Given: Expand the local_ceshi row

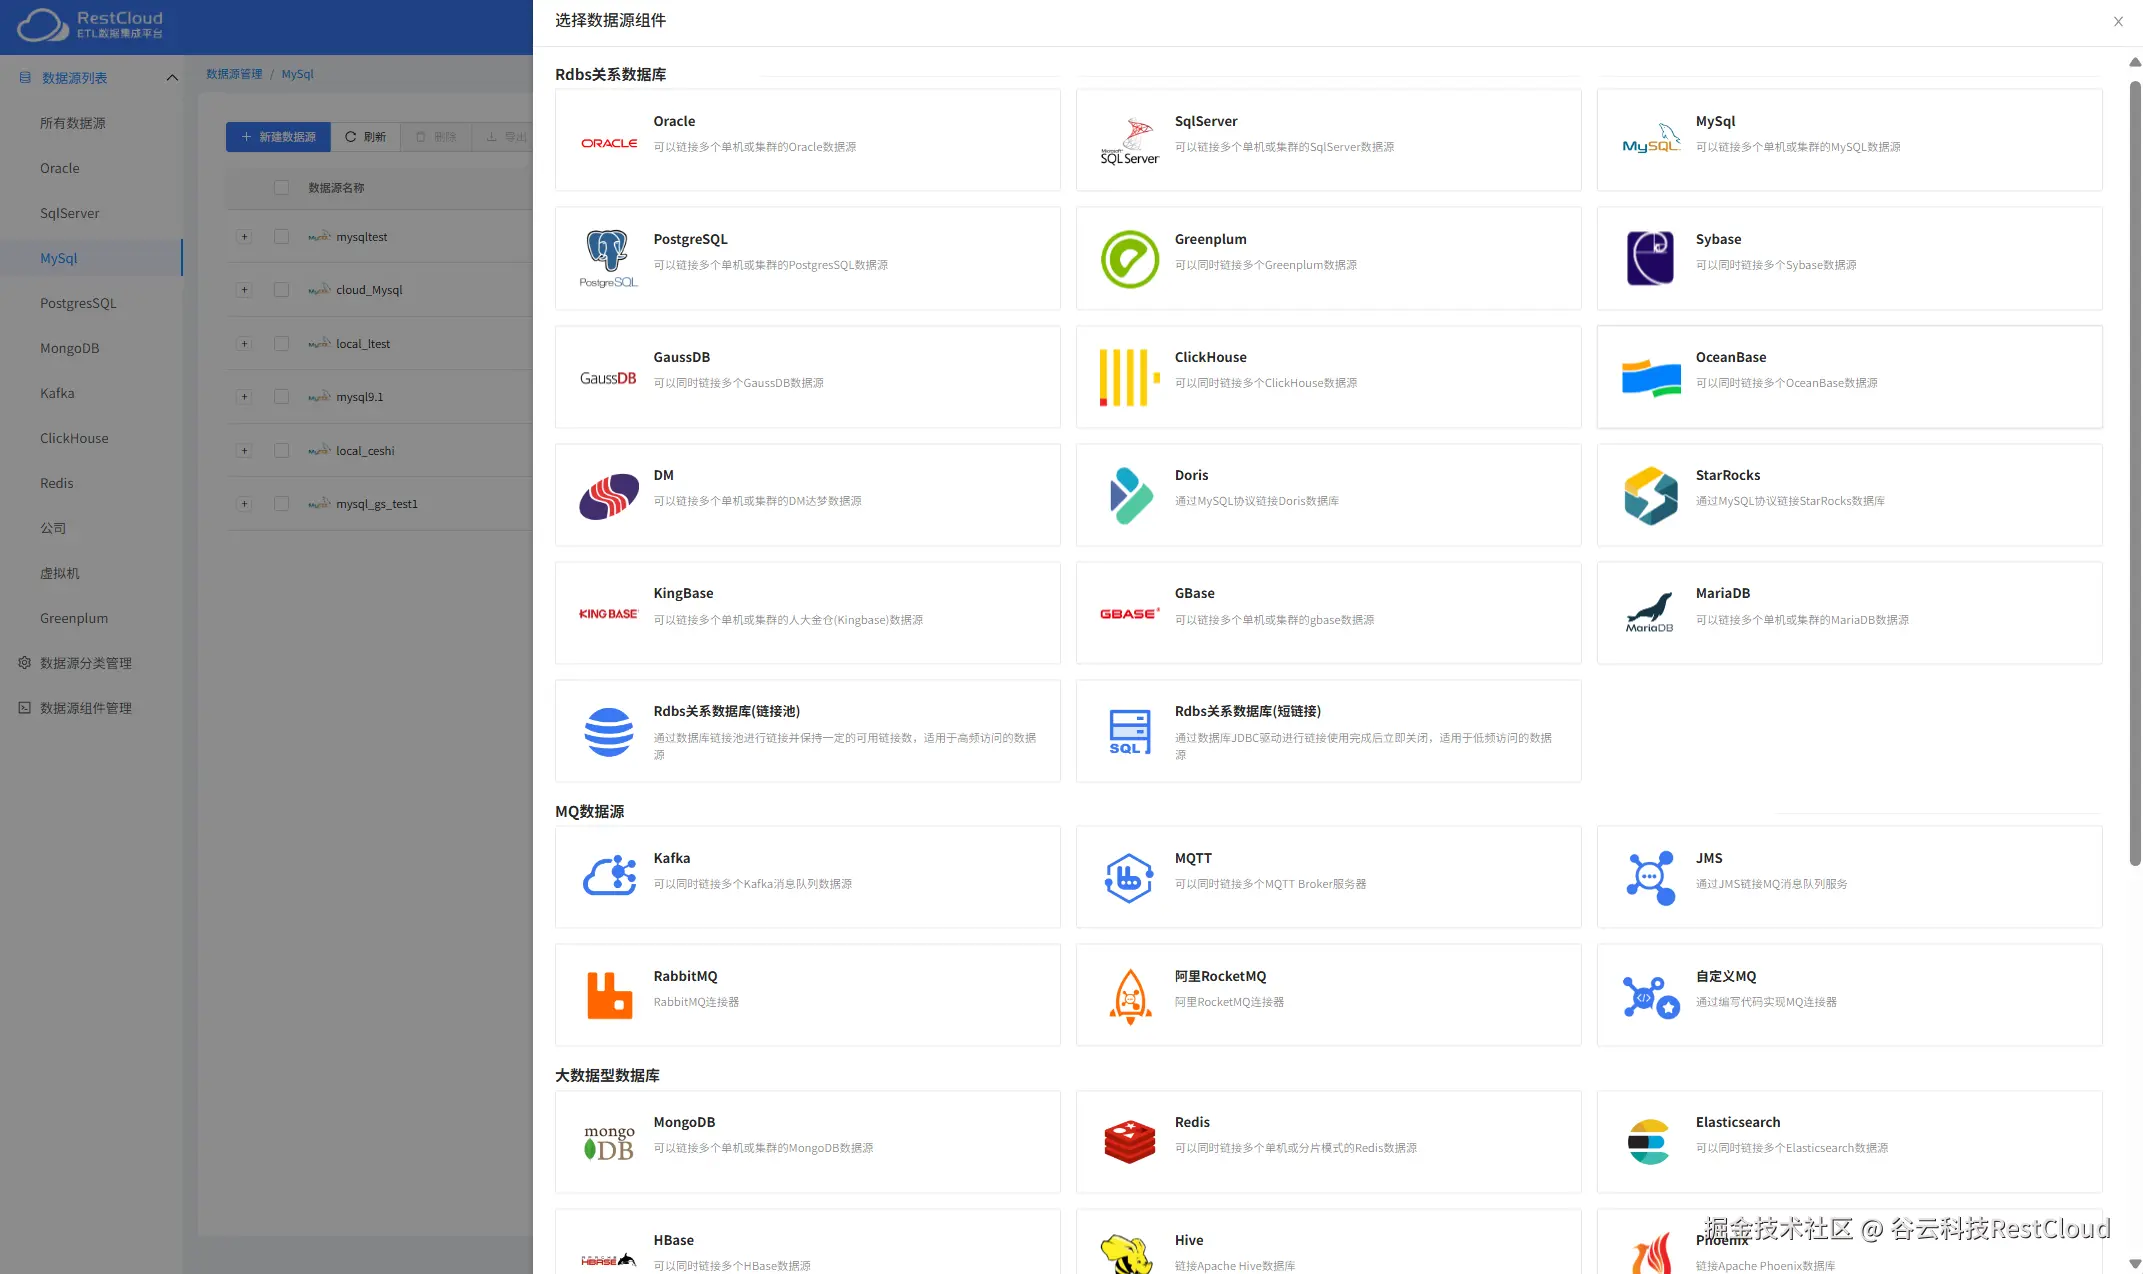Looking at the screenshot, I should 244,451.
